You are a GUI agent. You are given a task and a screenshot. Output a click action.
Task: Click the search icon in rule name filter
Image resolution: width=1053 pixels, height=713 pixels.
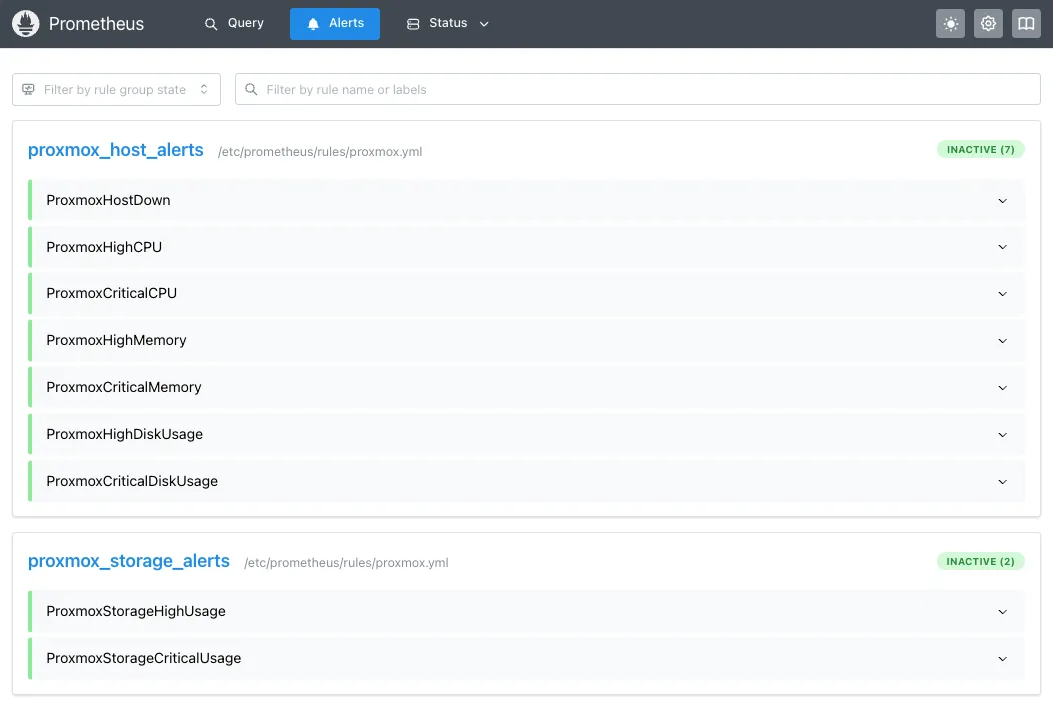(251, 90)
